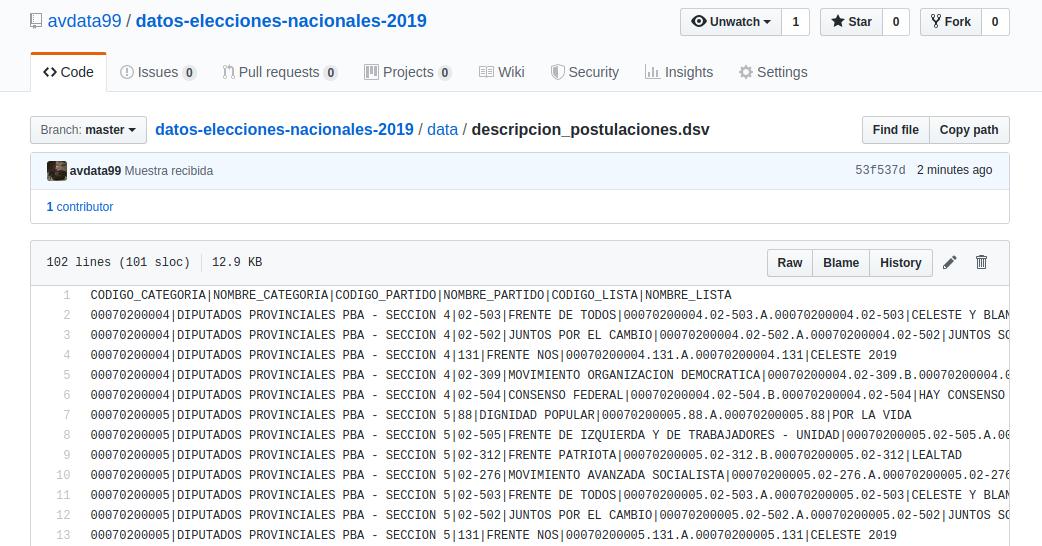Open datos-elecciones-nacionales-2019 repo title link

click(281, 21)
